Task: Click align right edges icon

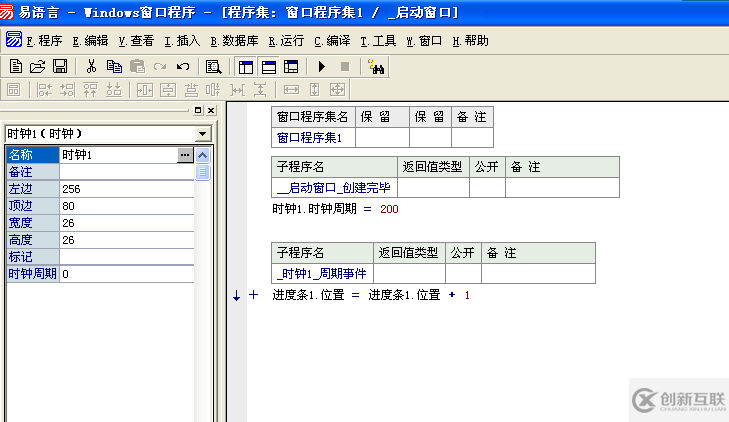Action: pyautogui.click(x=67, y=90)
